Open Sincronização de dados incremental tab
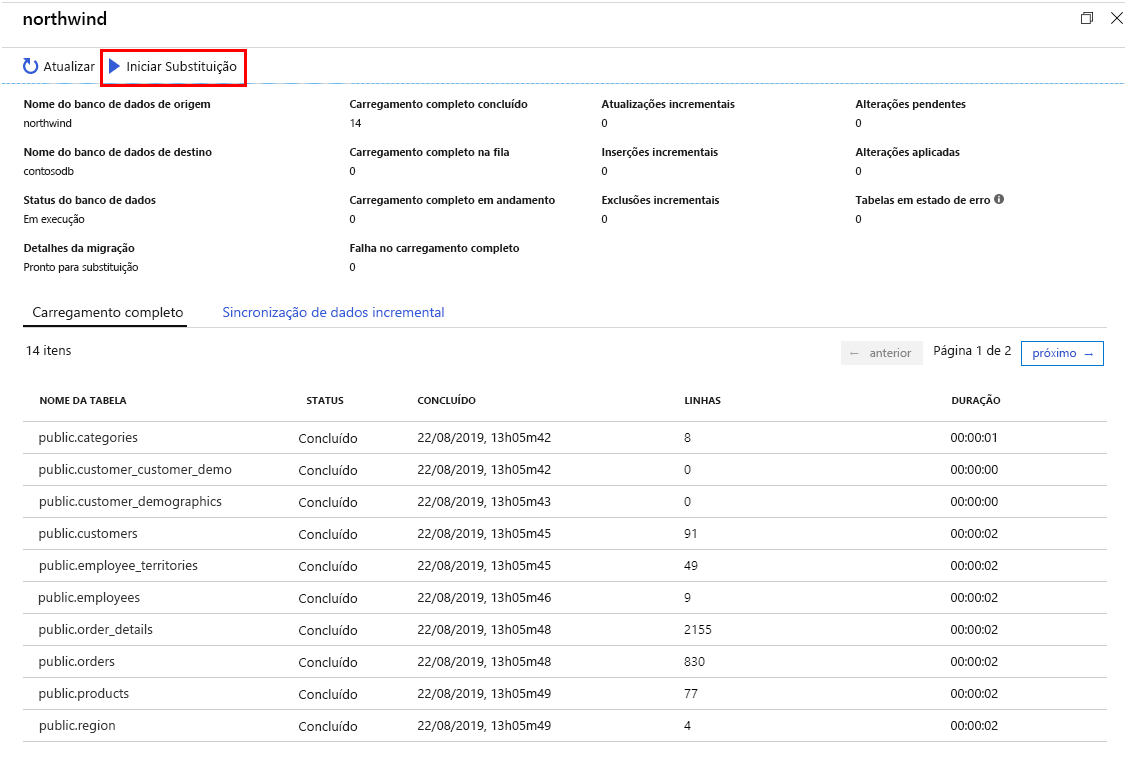 tap(333, 313)
